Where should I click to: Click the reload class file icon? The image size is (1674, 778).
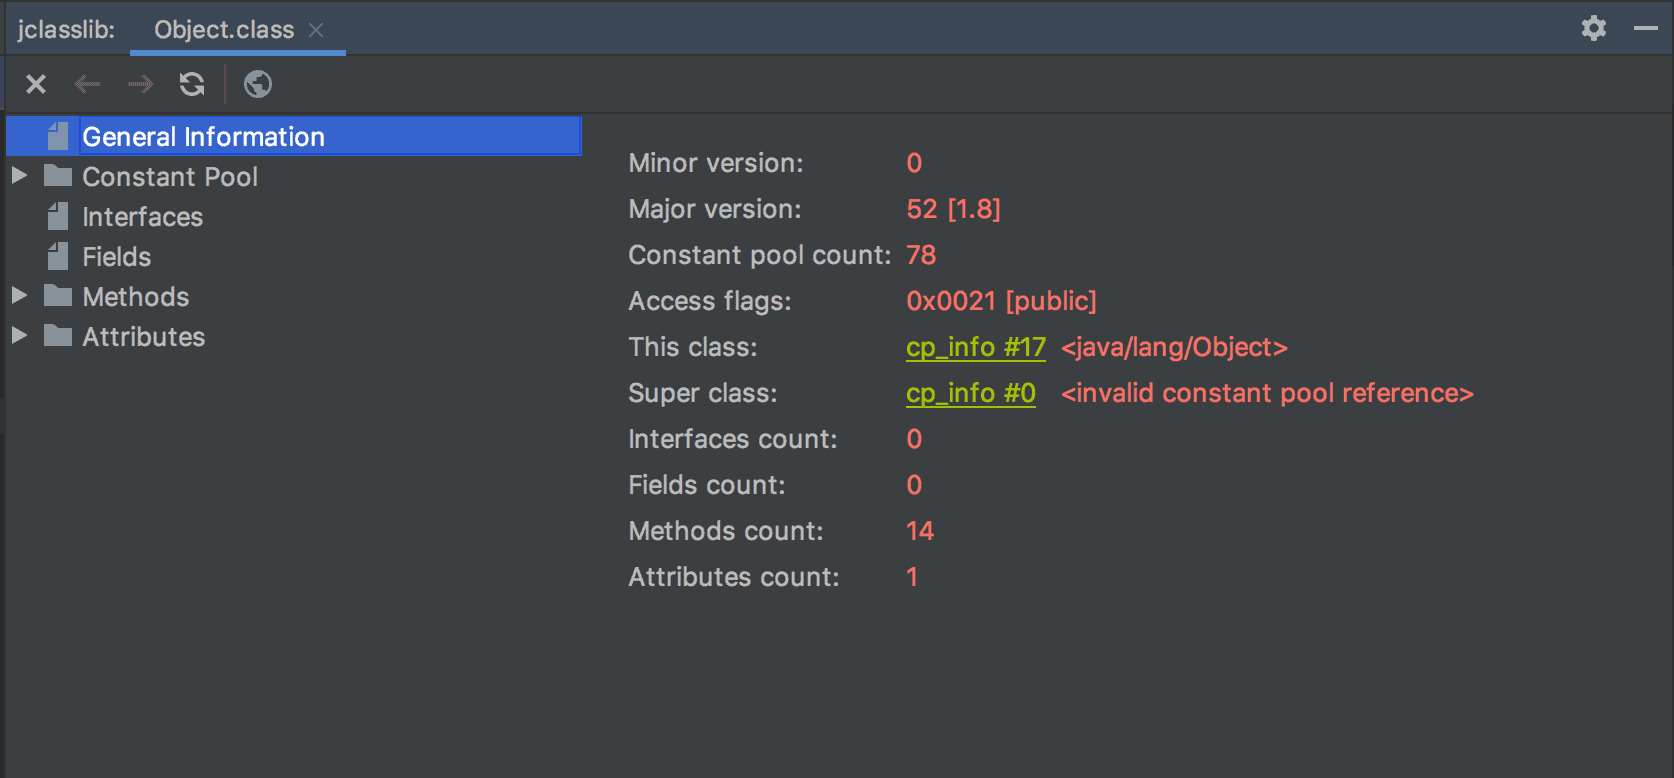(192, 84)
